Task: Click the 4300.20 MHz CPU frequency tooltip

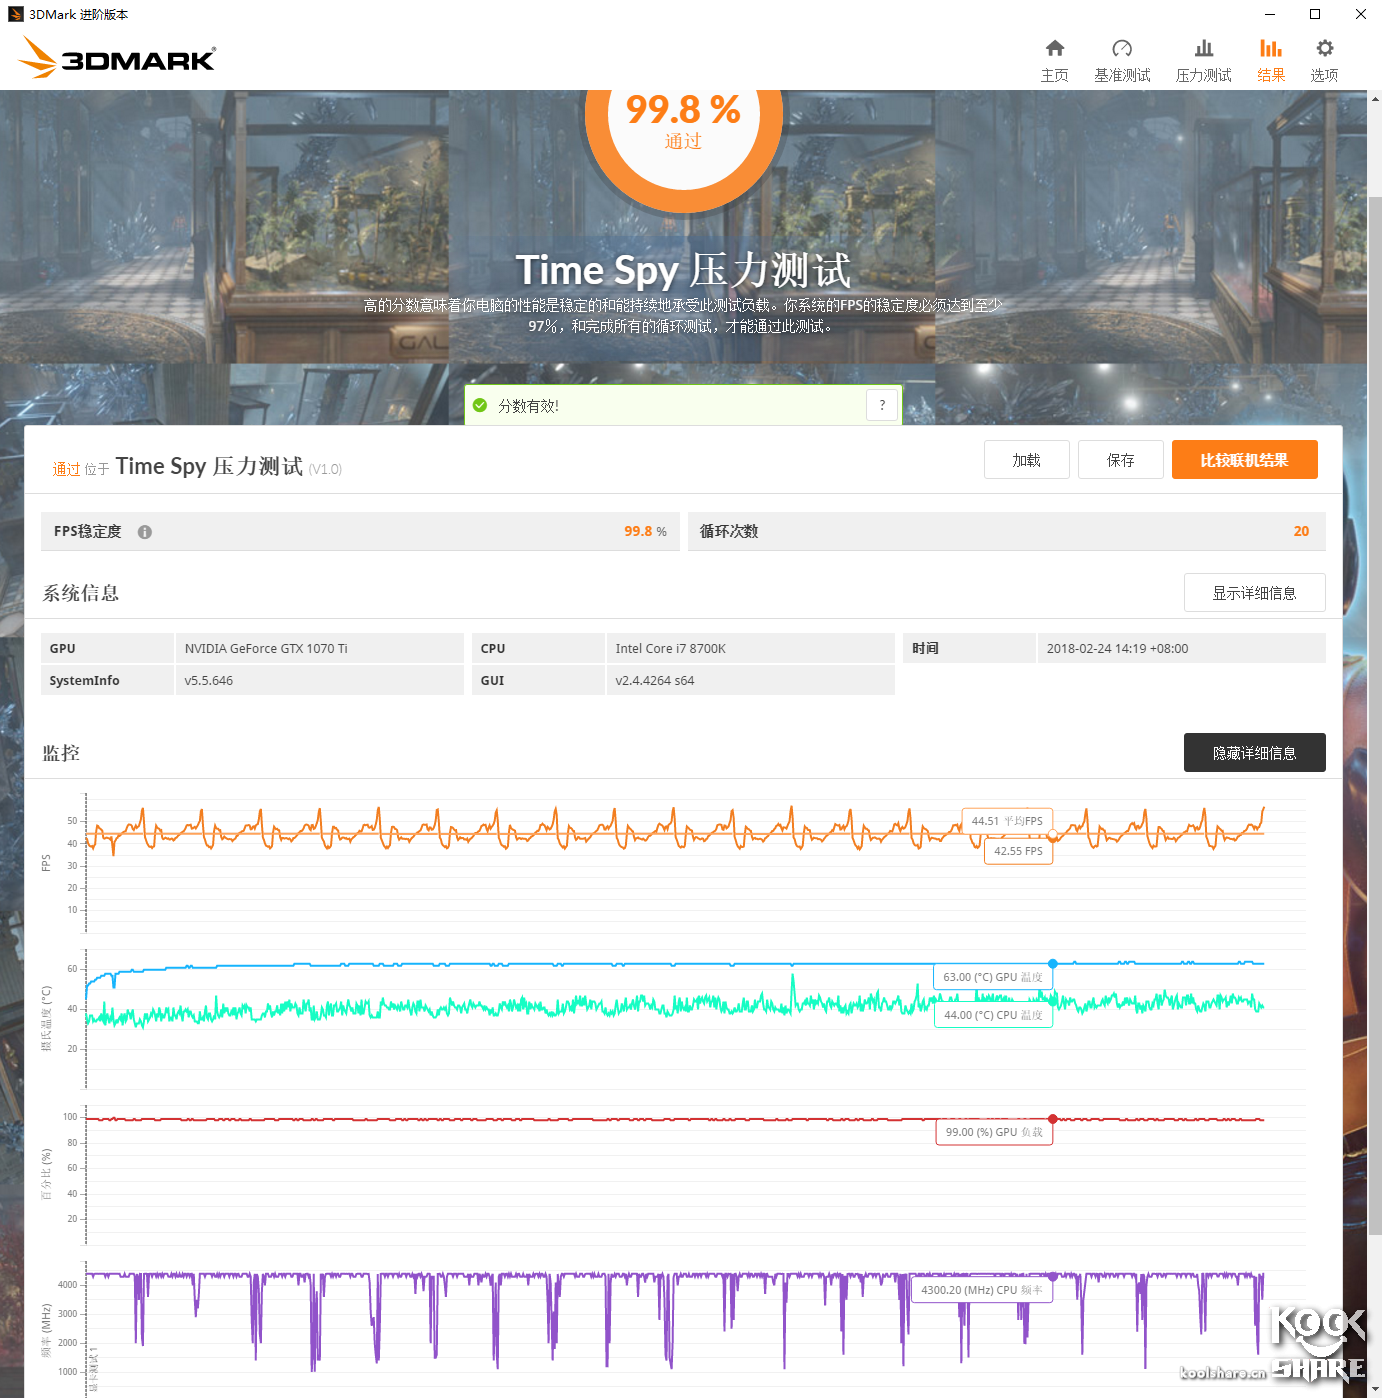Action: [x=982, y=1290]
